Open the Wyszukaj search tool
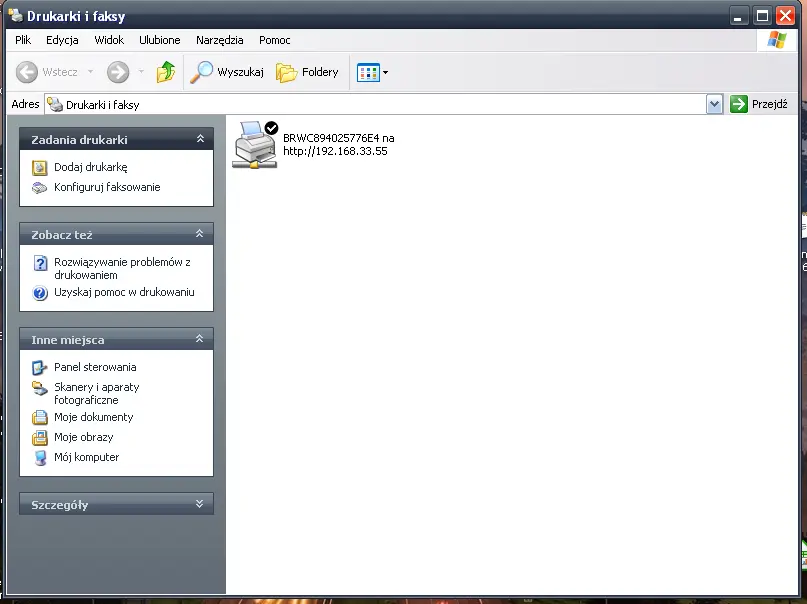The width and height of the screenshot is (807, 604). pyautogui.click(x=227, y=72)
